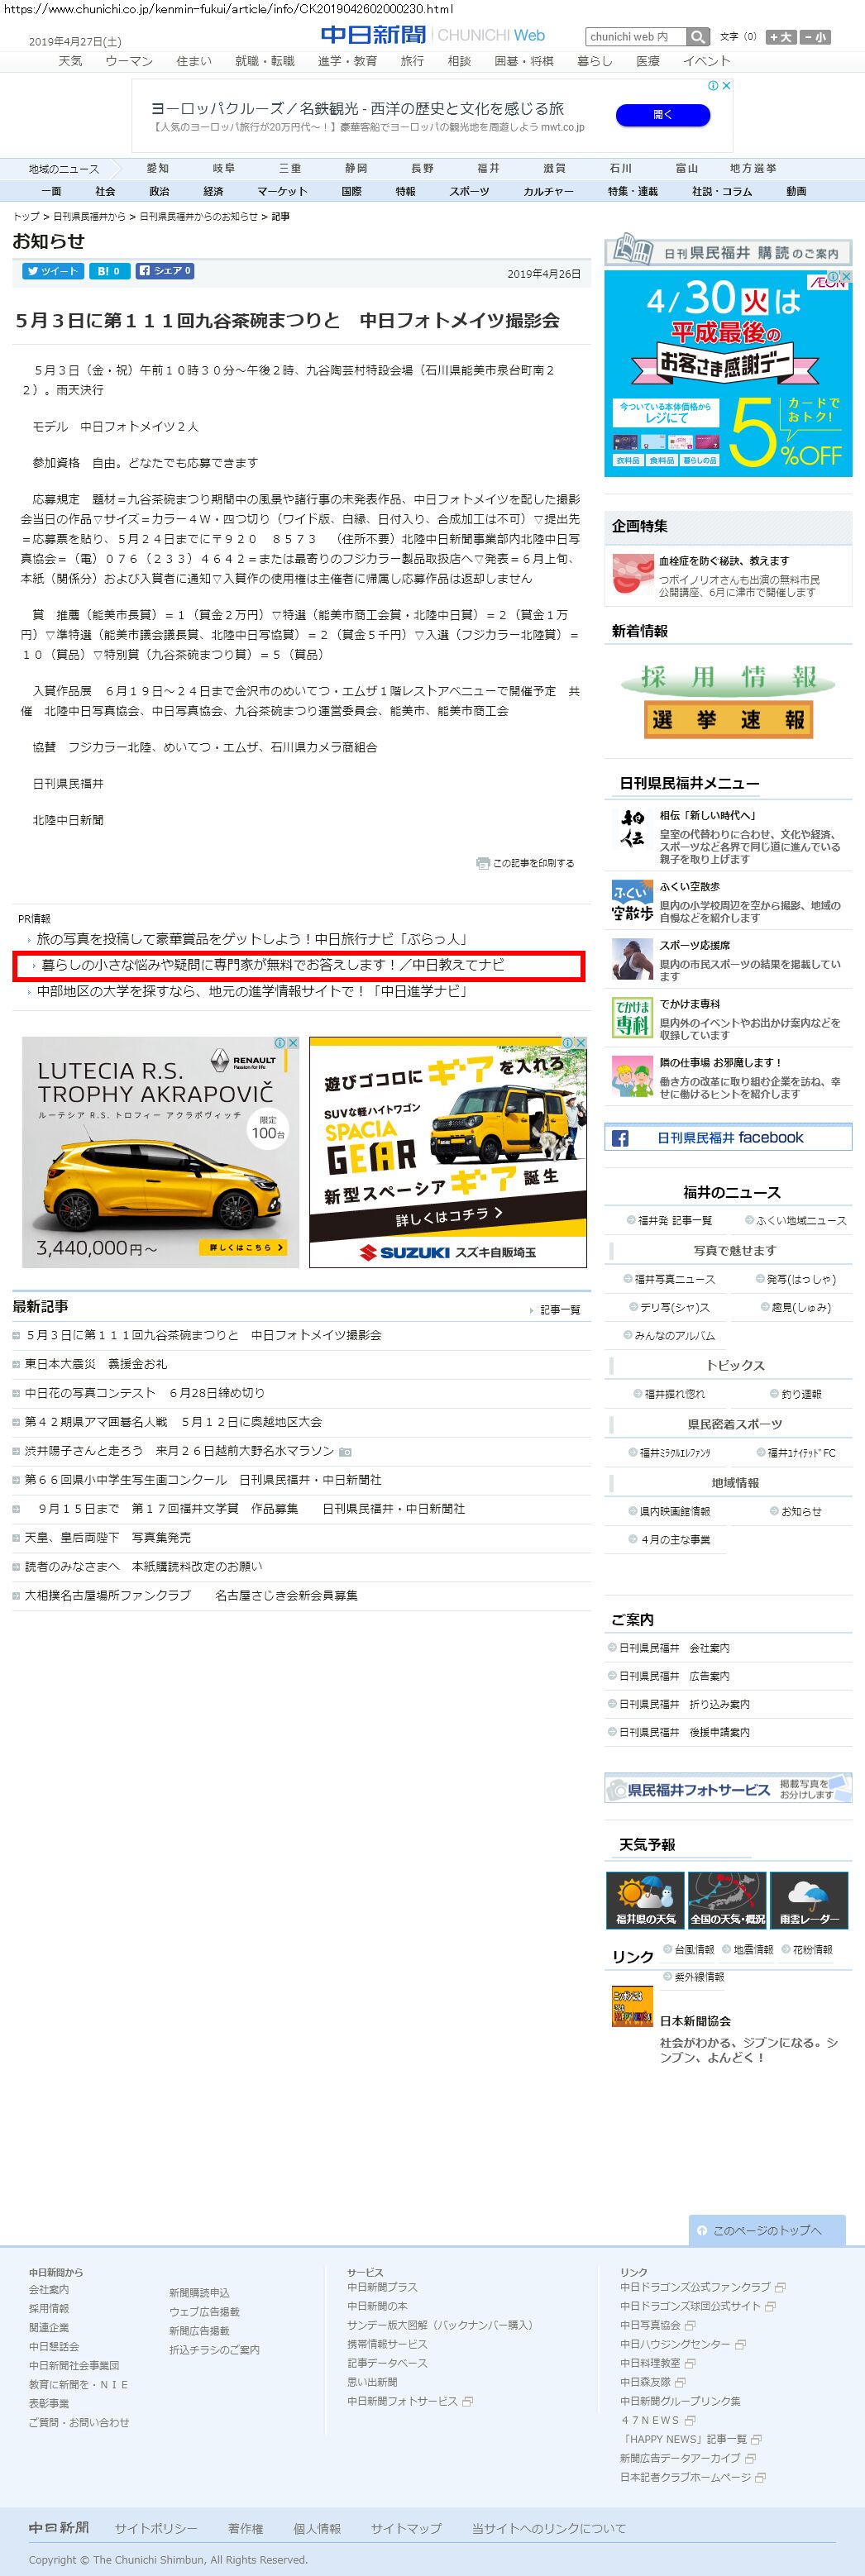Open スポーツ応援席 menu thumbnail
865x2576 pixels.
coord(632,959)
